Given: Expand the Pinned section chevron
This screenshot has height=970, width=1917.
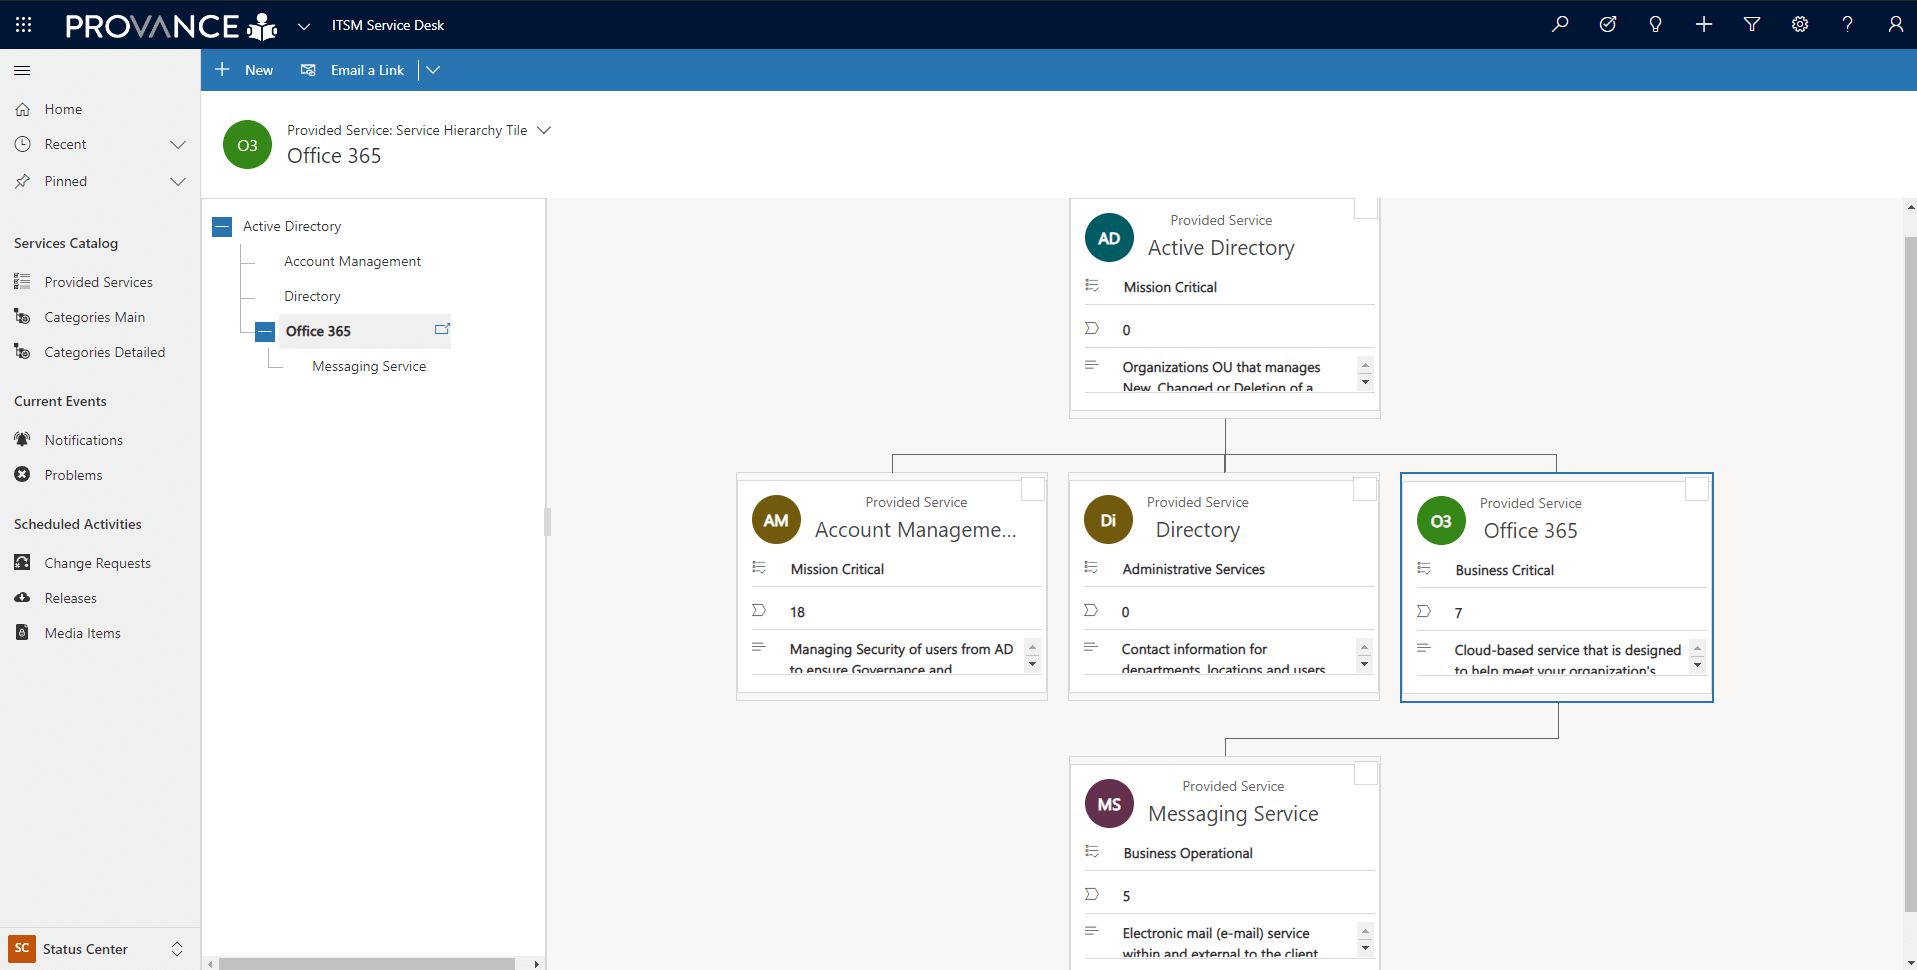Looking at the screenshot, I should click(178, 182).
